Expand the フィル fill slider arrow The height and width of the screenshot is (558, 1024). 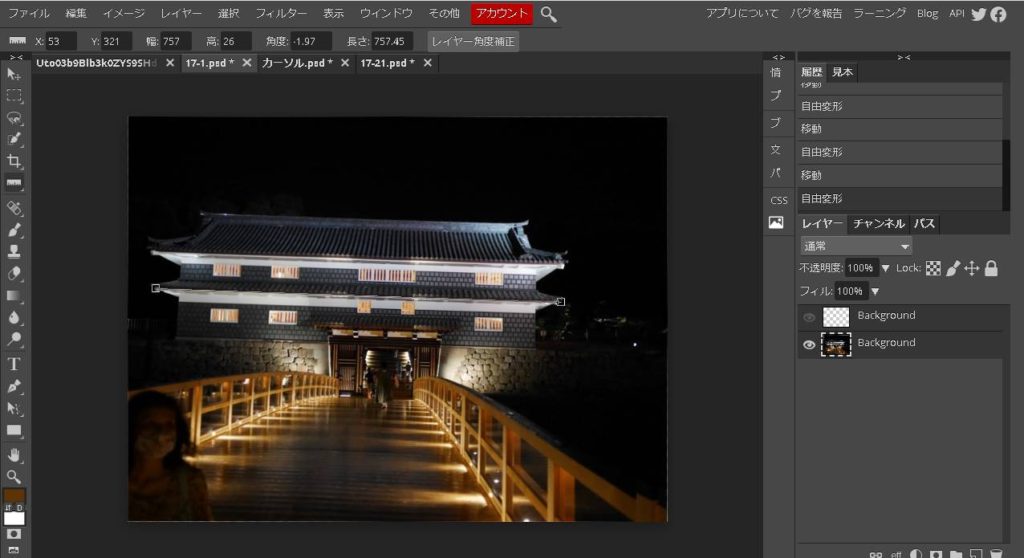click(x=875, y=292)
